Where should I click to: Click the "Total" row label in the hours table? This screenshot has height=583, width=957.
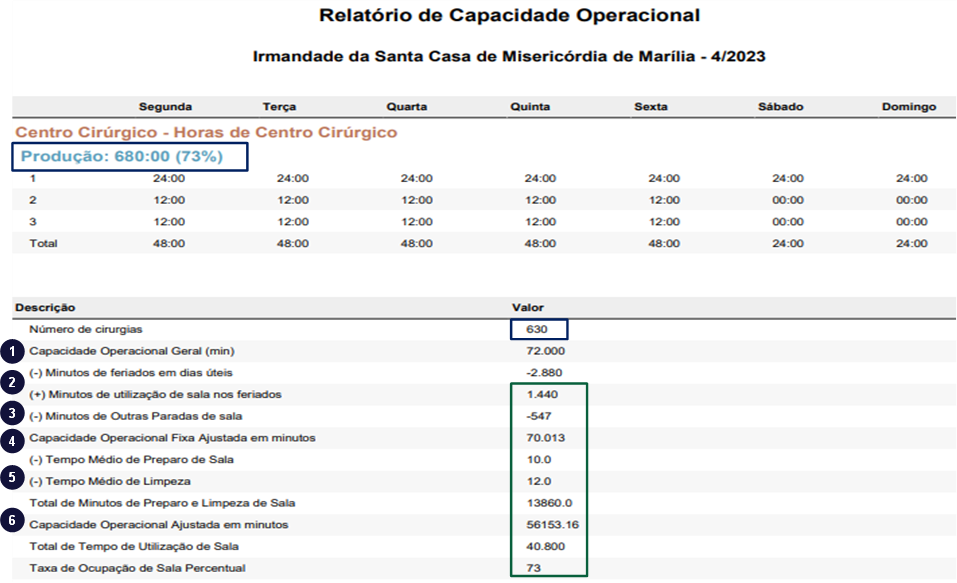click(43, 244)
